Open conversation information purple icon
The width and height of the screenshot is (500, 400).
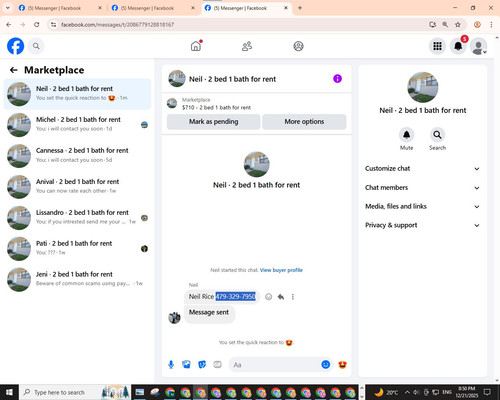click(x=337, y=79)
